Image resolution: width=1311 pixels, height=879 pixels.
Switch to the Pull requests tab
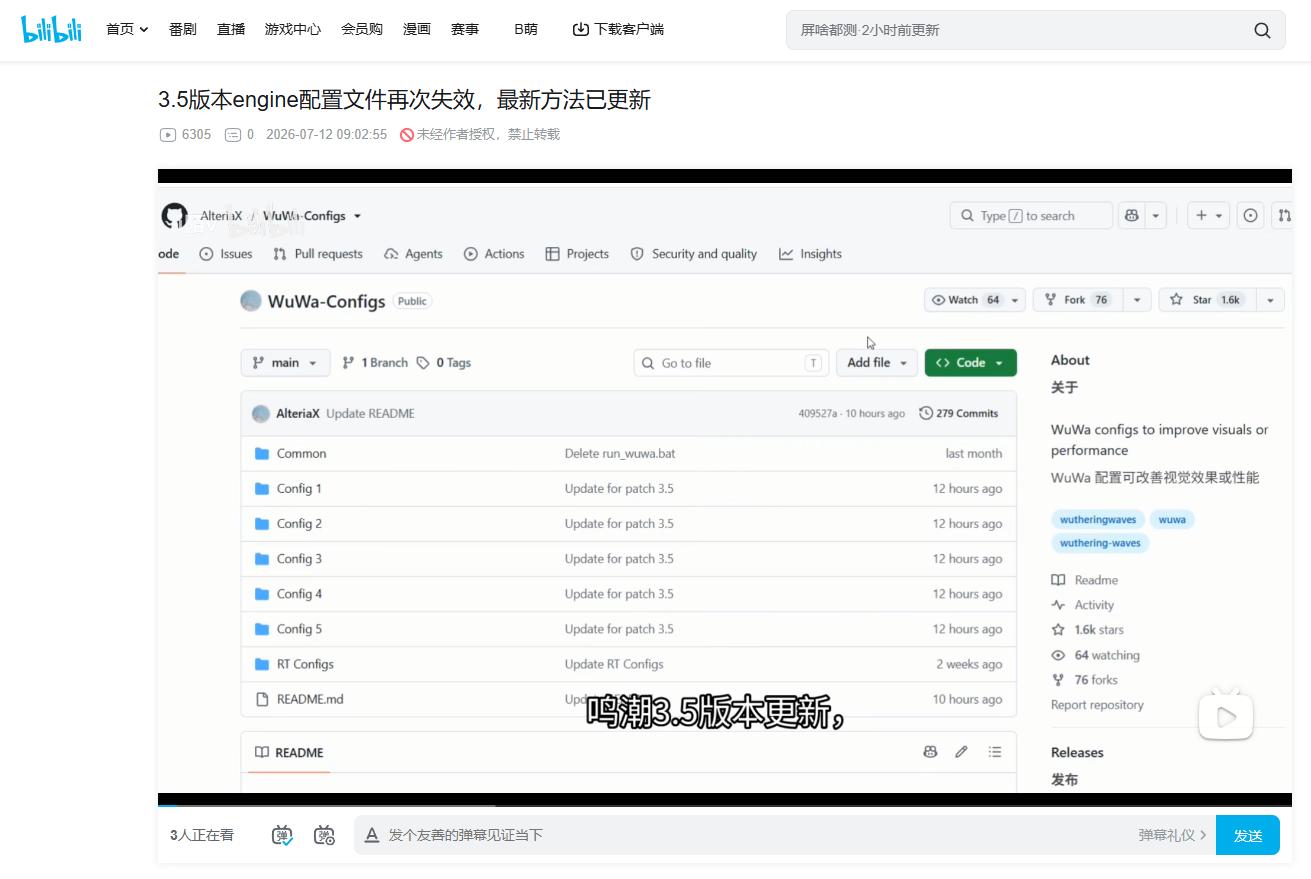(x=318, y=254)
